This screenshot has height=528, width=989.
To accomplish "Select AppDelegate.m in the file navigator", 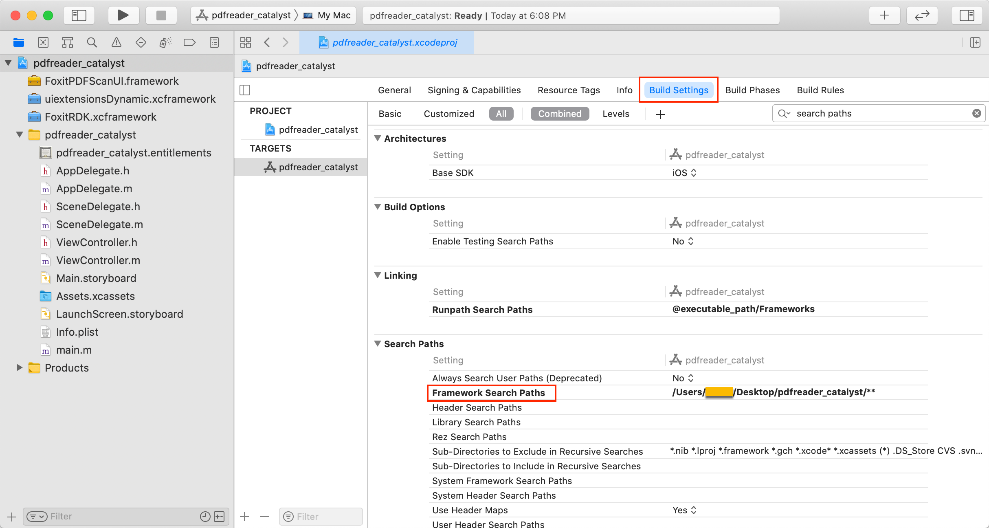I will pos(94,188).
